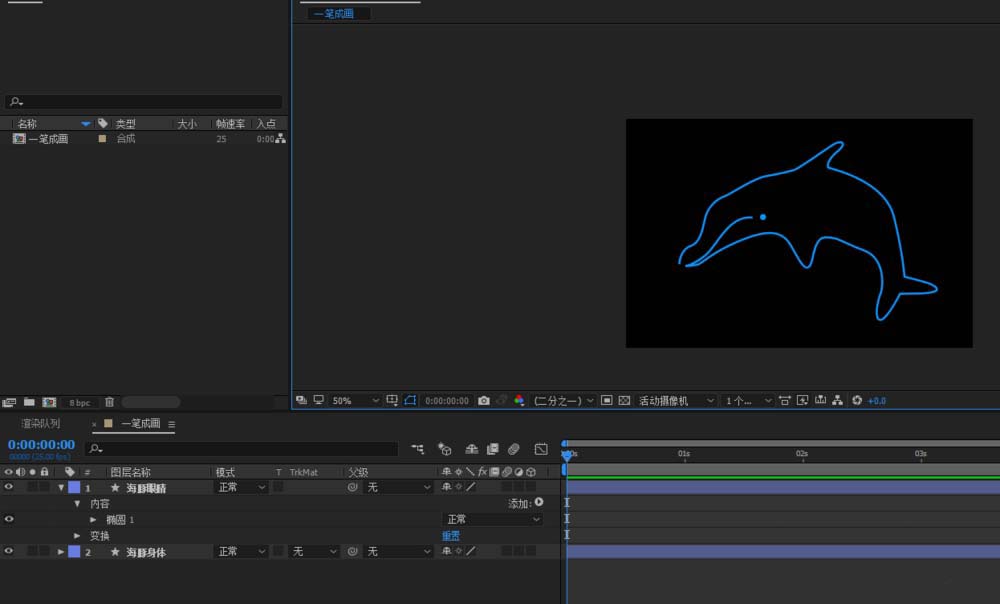Expand the 变换 transform group
The image size is (1000, 604).
(x=78, y=536)
